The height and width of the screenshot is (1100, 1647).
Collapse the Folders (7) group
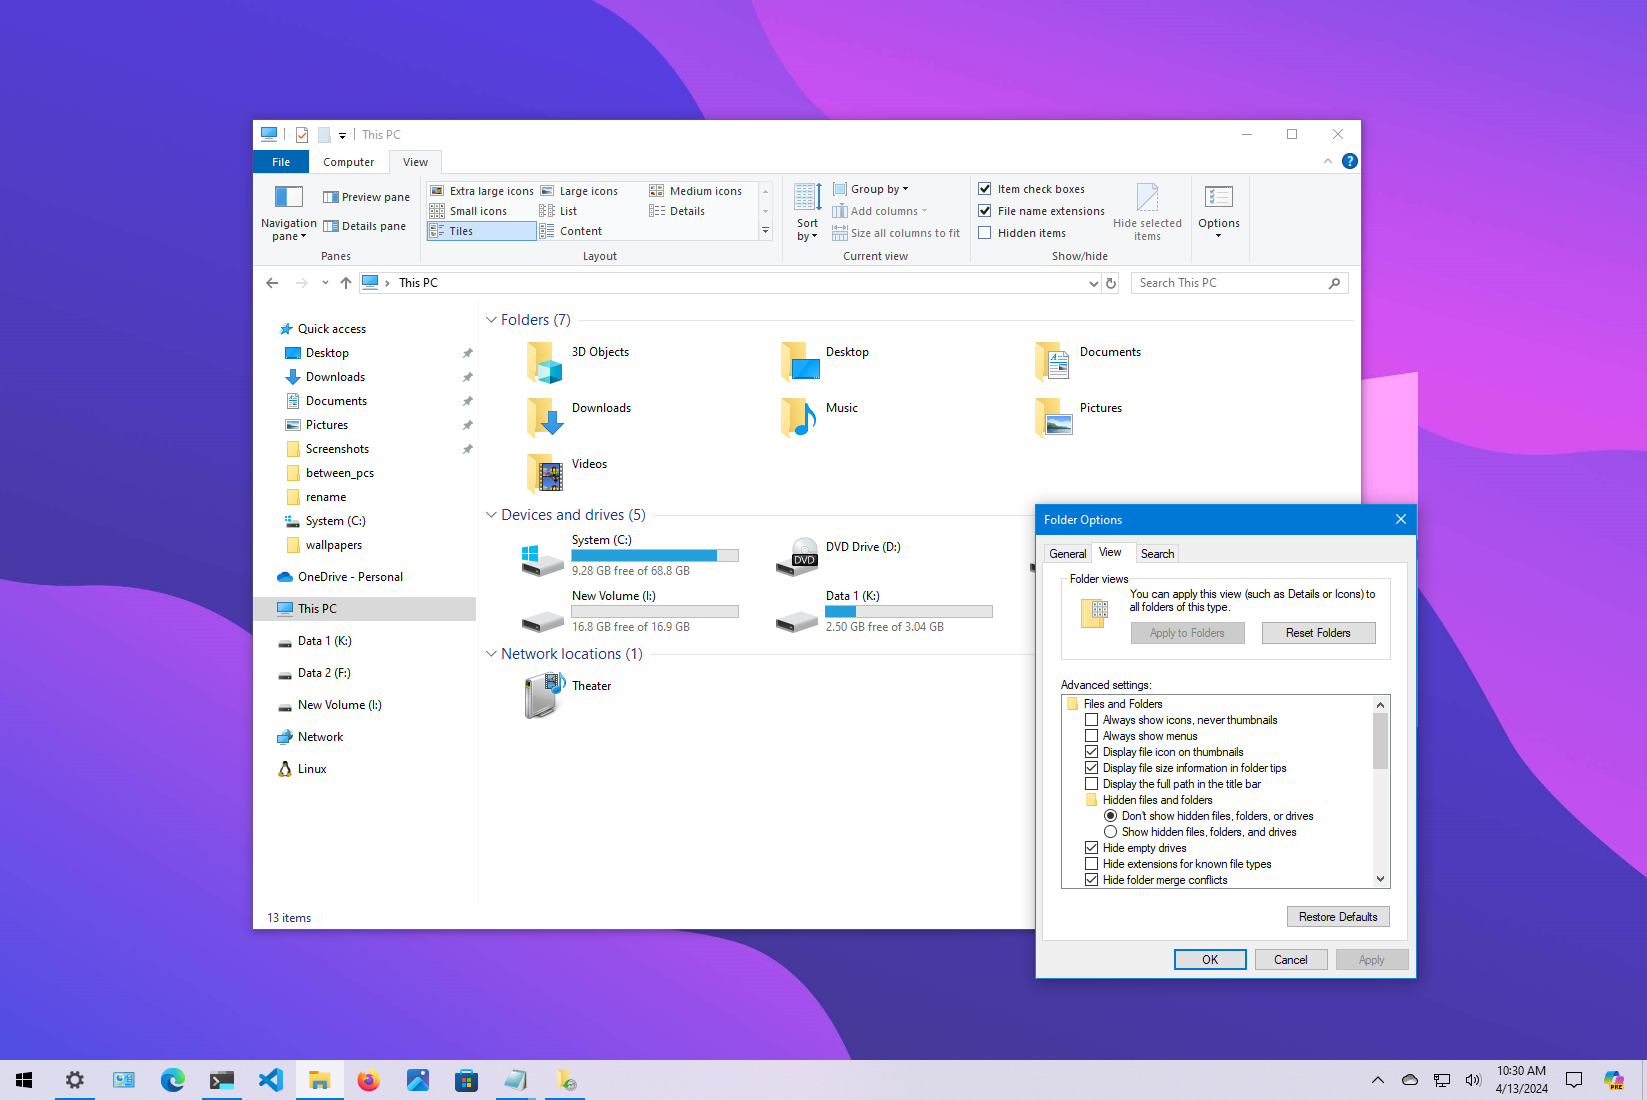click(491, 320)
